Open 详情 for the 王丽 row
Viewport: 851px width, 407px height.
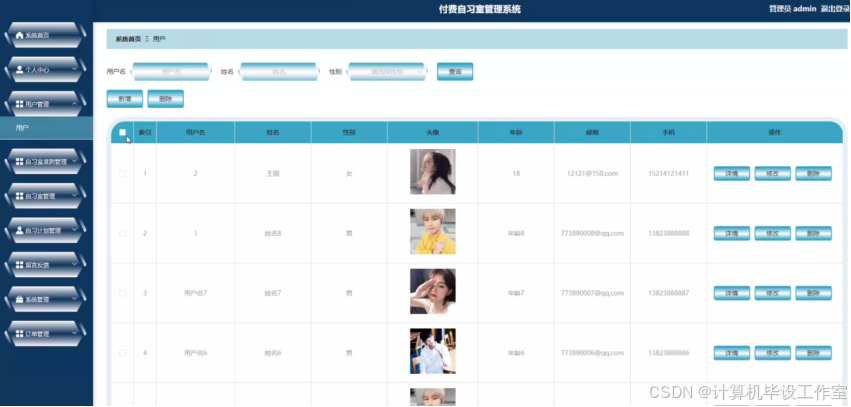732,174
